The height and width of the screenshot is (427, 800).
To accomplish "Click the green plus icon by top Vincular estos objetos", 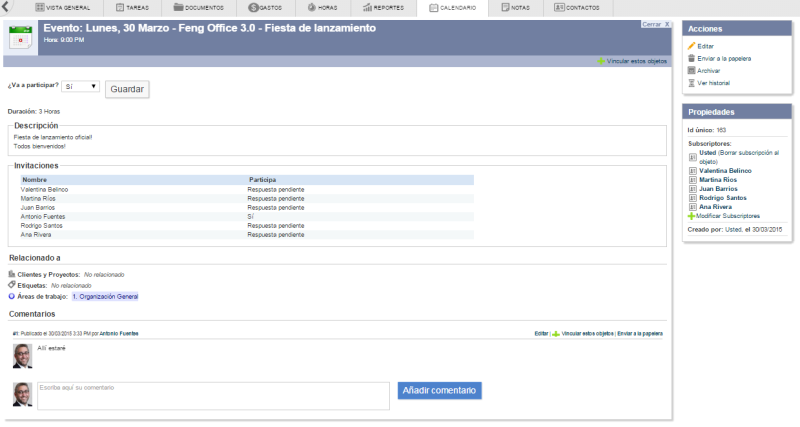I will click(601, 61).
